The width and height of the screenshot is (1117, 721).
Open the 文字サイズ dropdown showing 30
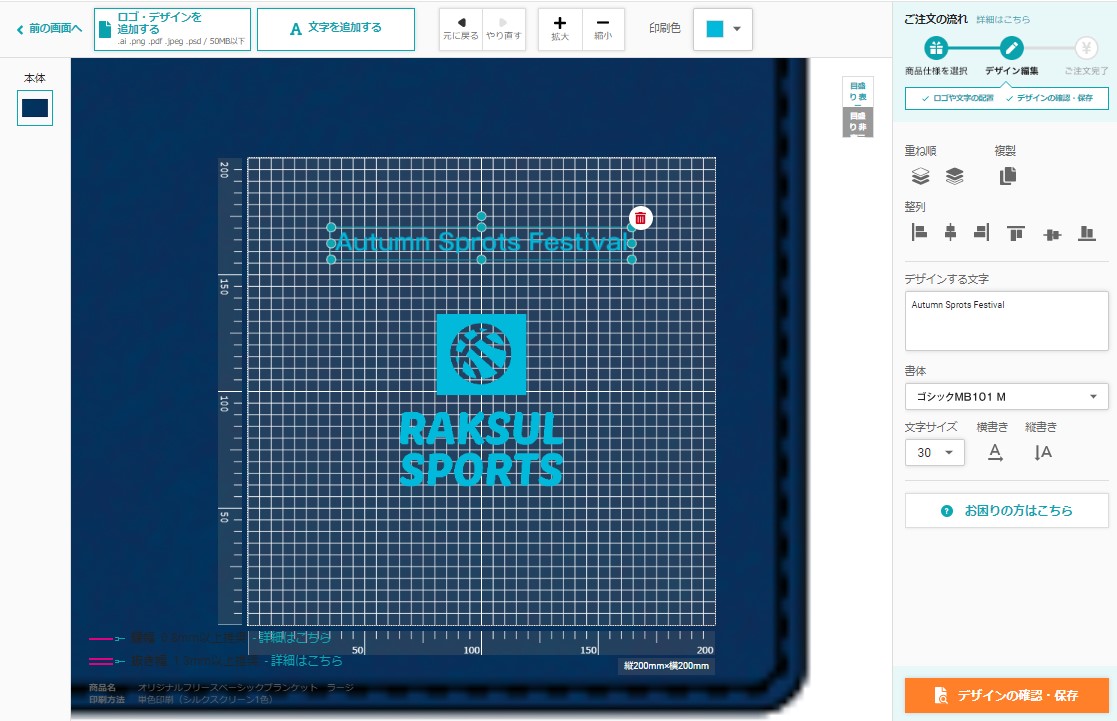pos(935,452)
